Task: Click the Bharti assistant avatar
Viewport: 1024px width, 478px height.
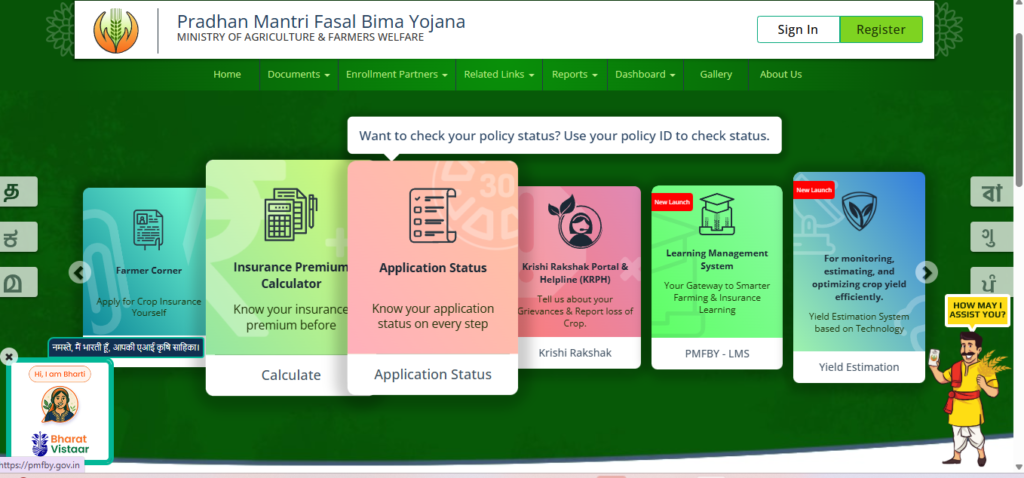Action: (59, 405)
